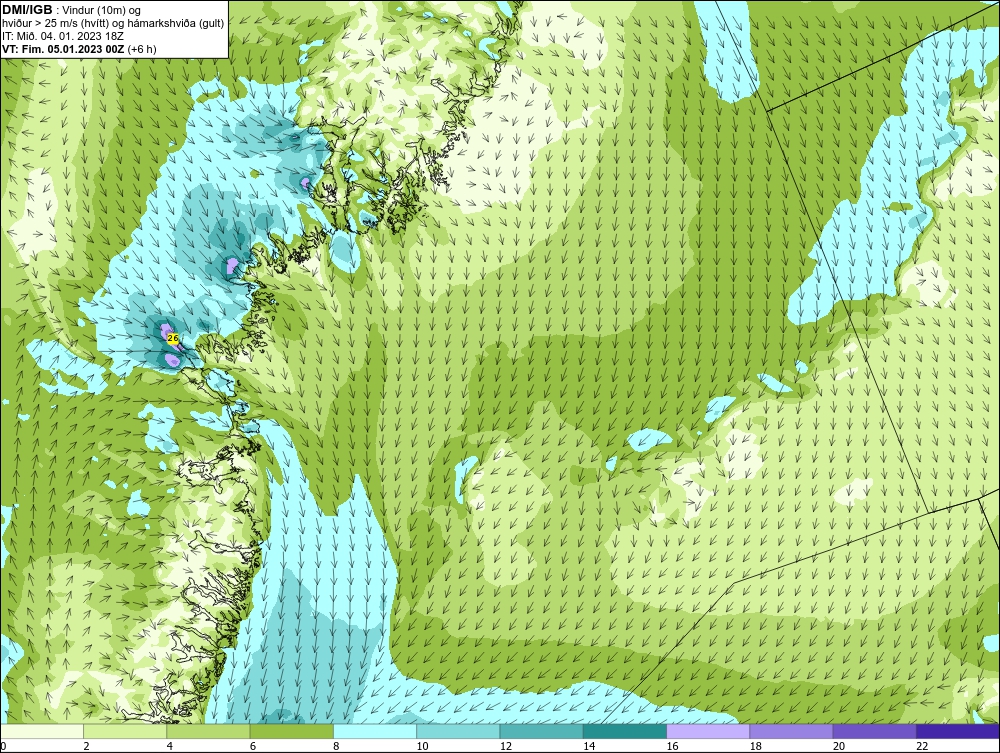Viewport: 1000px width, 753px height.
Task: Click the 'VT: Fim. 05.01.2023 00Z' valid time
Action: 64,48
